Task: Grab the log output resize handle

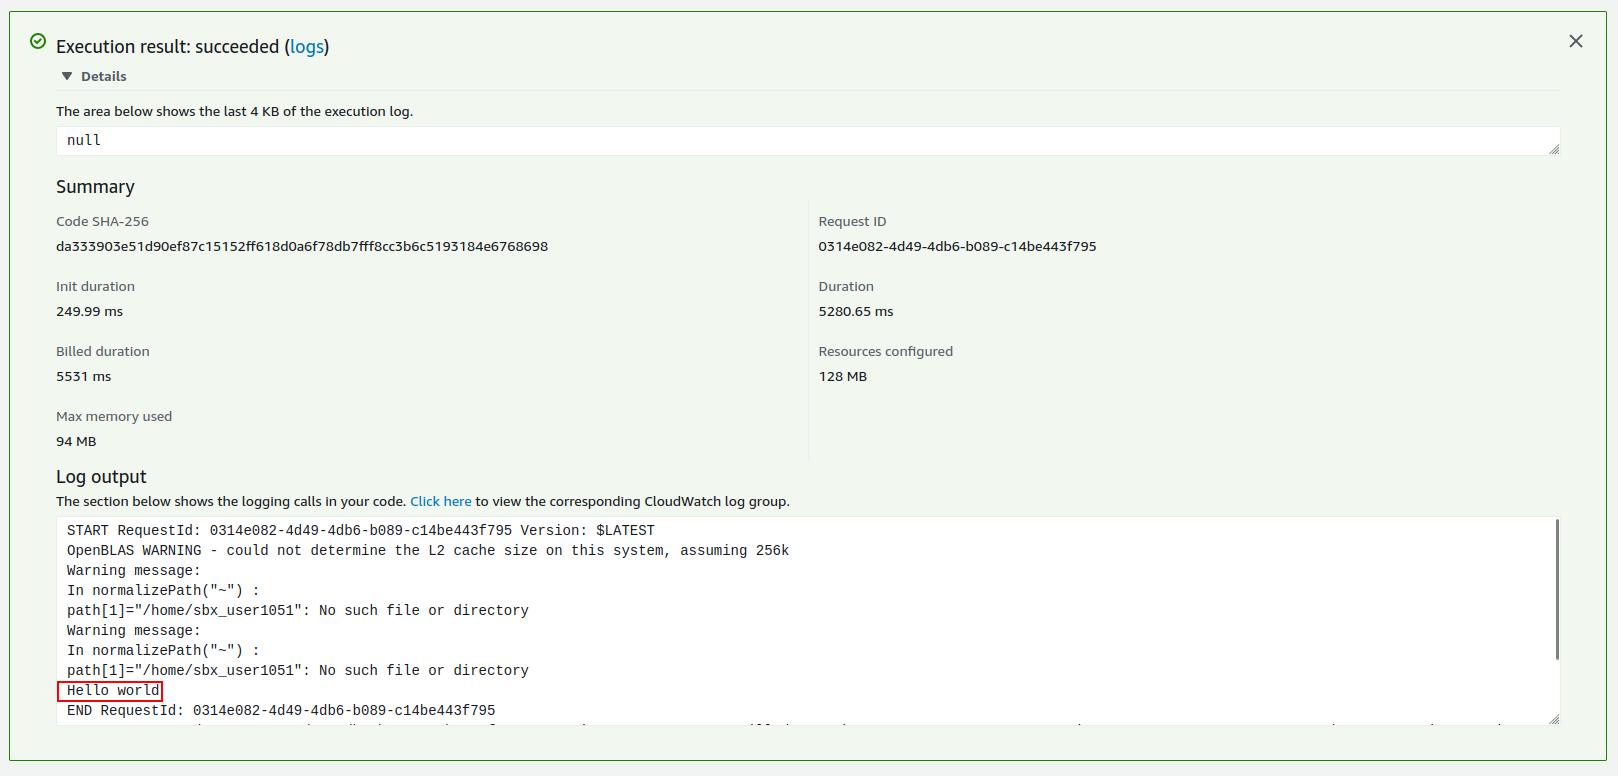Action: (x=1554, y=719)
